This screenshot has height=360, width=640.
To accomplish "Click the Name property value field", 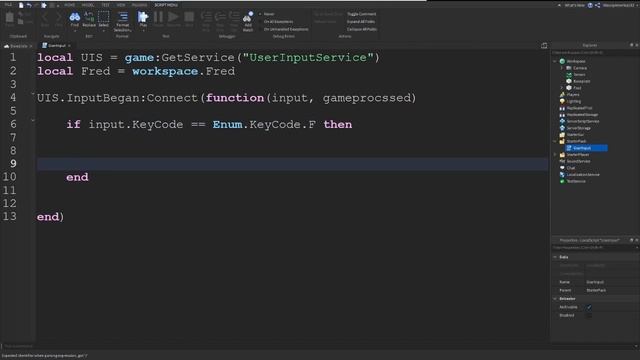I will coord(611,282).
